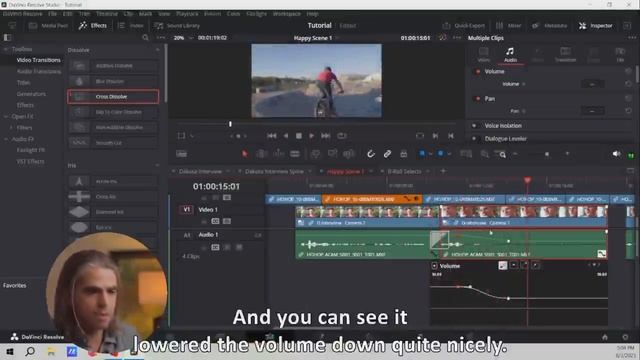The width and height of the screenshot is (640, 360).
Task: Go to the last frame
Action: [326, 136]
